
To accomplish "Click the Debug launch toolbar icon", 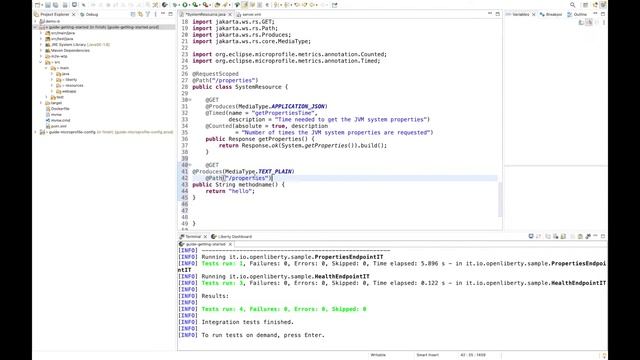I will click(x=175, y=5).
